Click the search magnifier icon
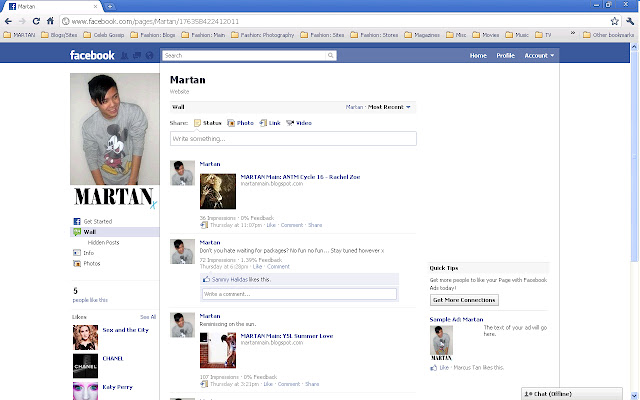 tap(330, 56)
